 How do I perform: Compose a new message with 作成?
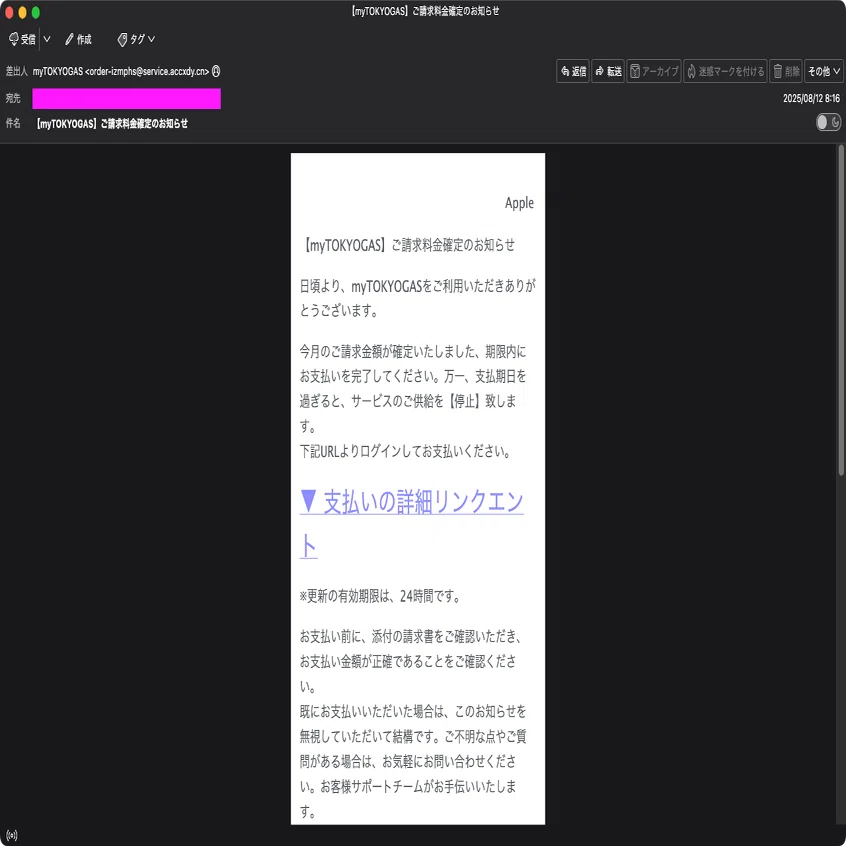(78, 39)
